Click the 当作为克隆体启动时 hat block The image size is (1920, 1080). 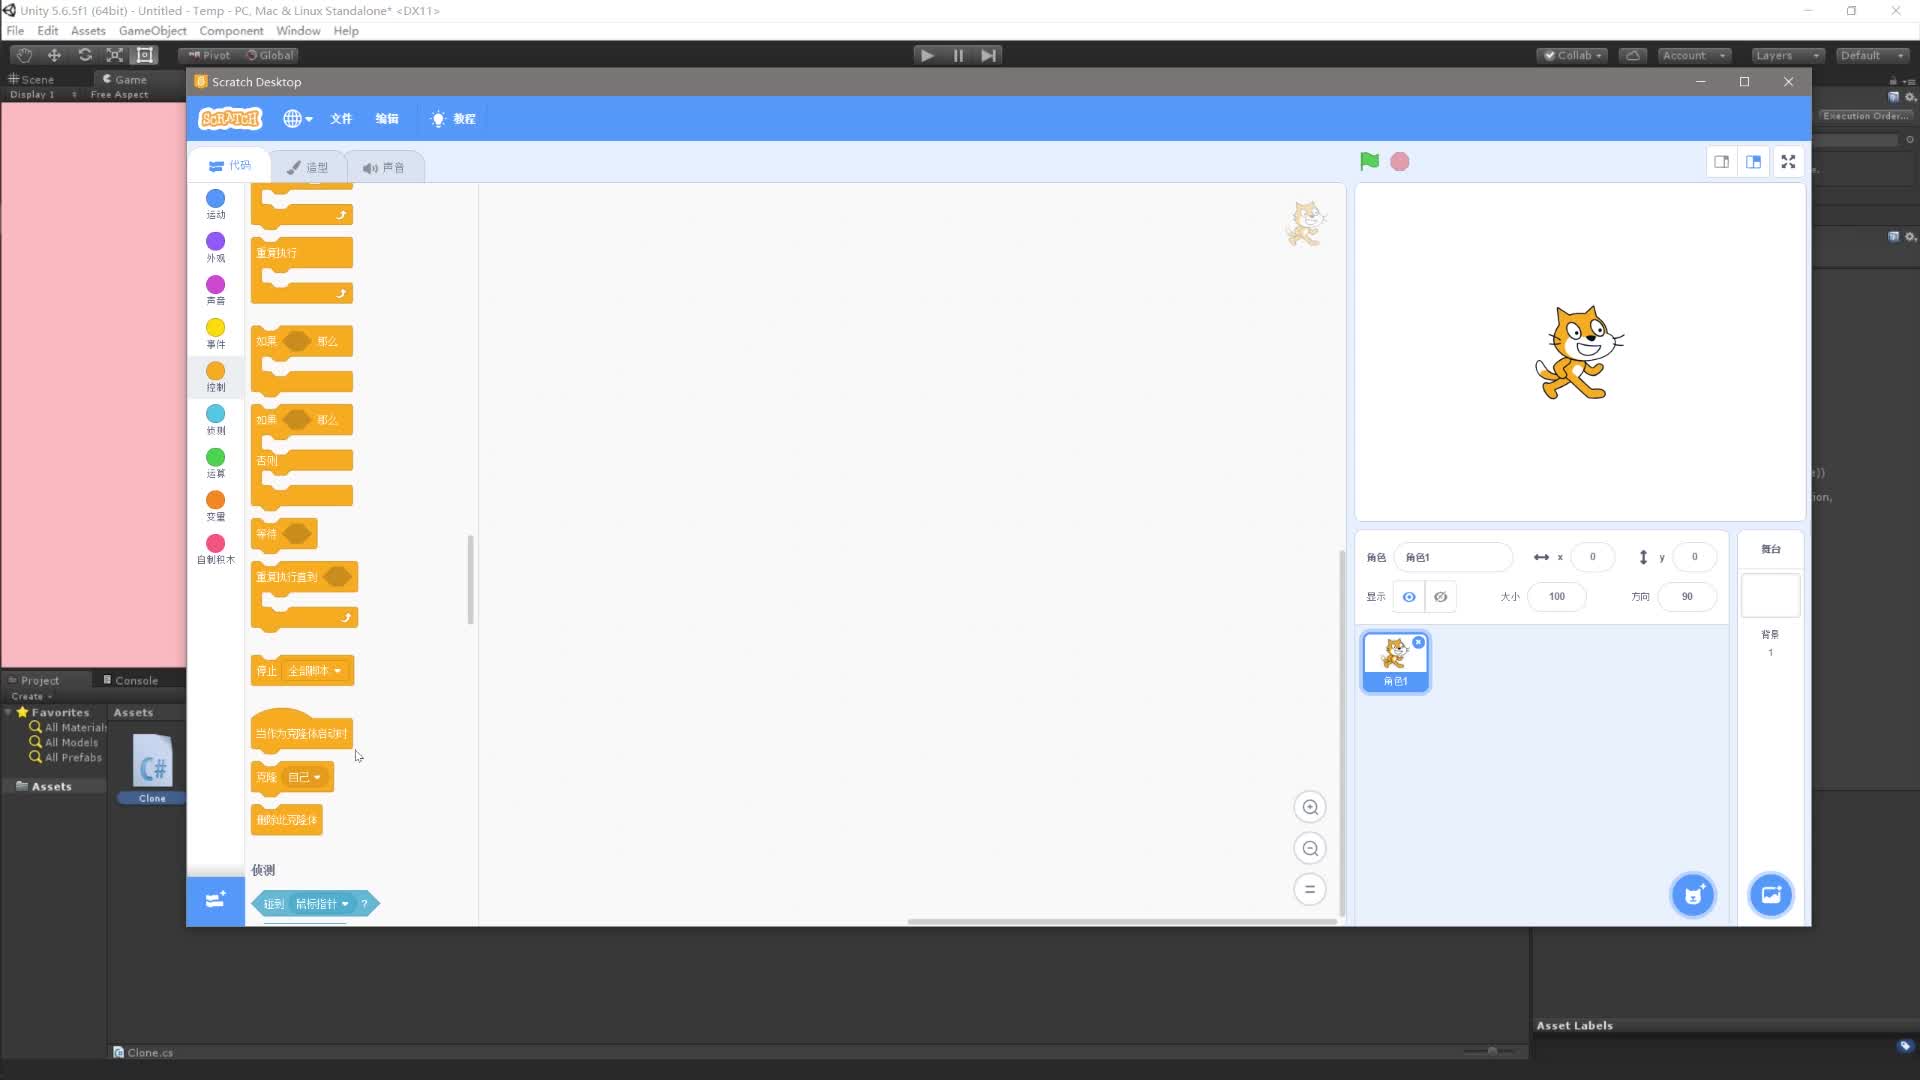(301, 731)
